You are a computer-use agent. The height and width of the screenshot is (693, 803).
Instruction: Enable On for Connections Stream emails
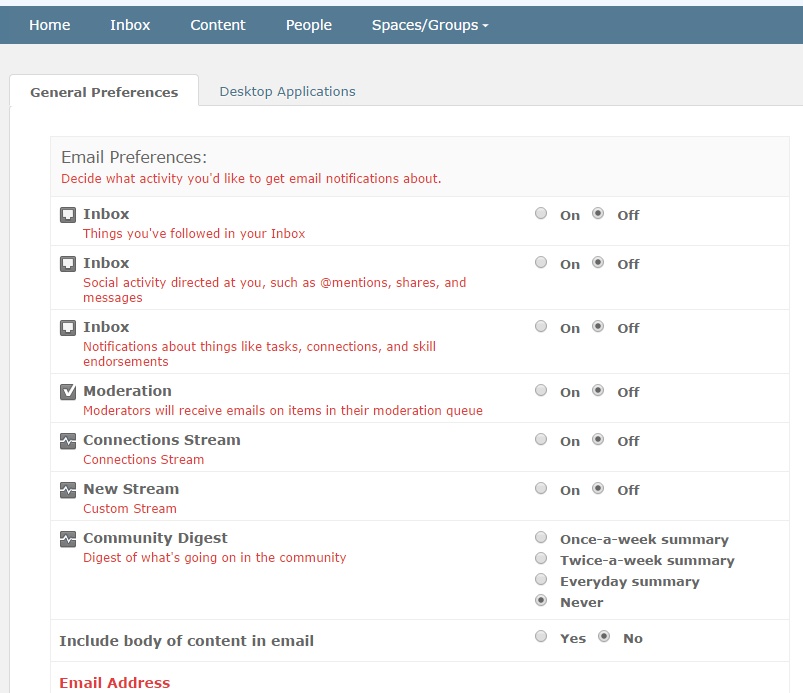coord(541,439)
